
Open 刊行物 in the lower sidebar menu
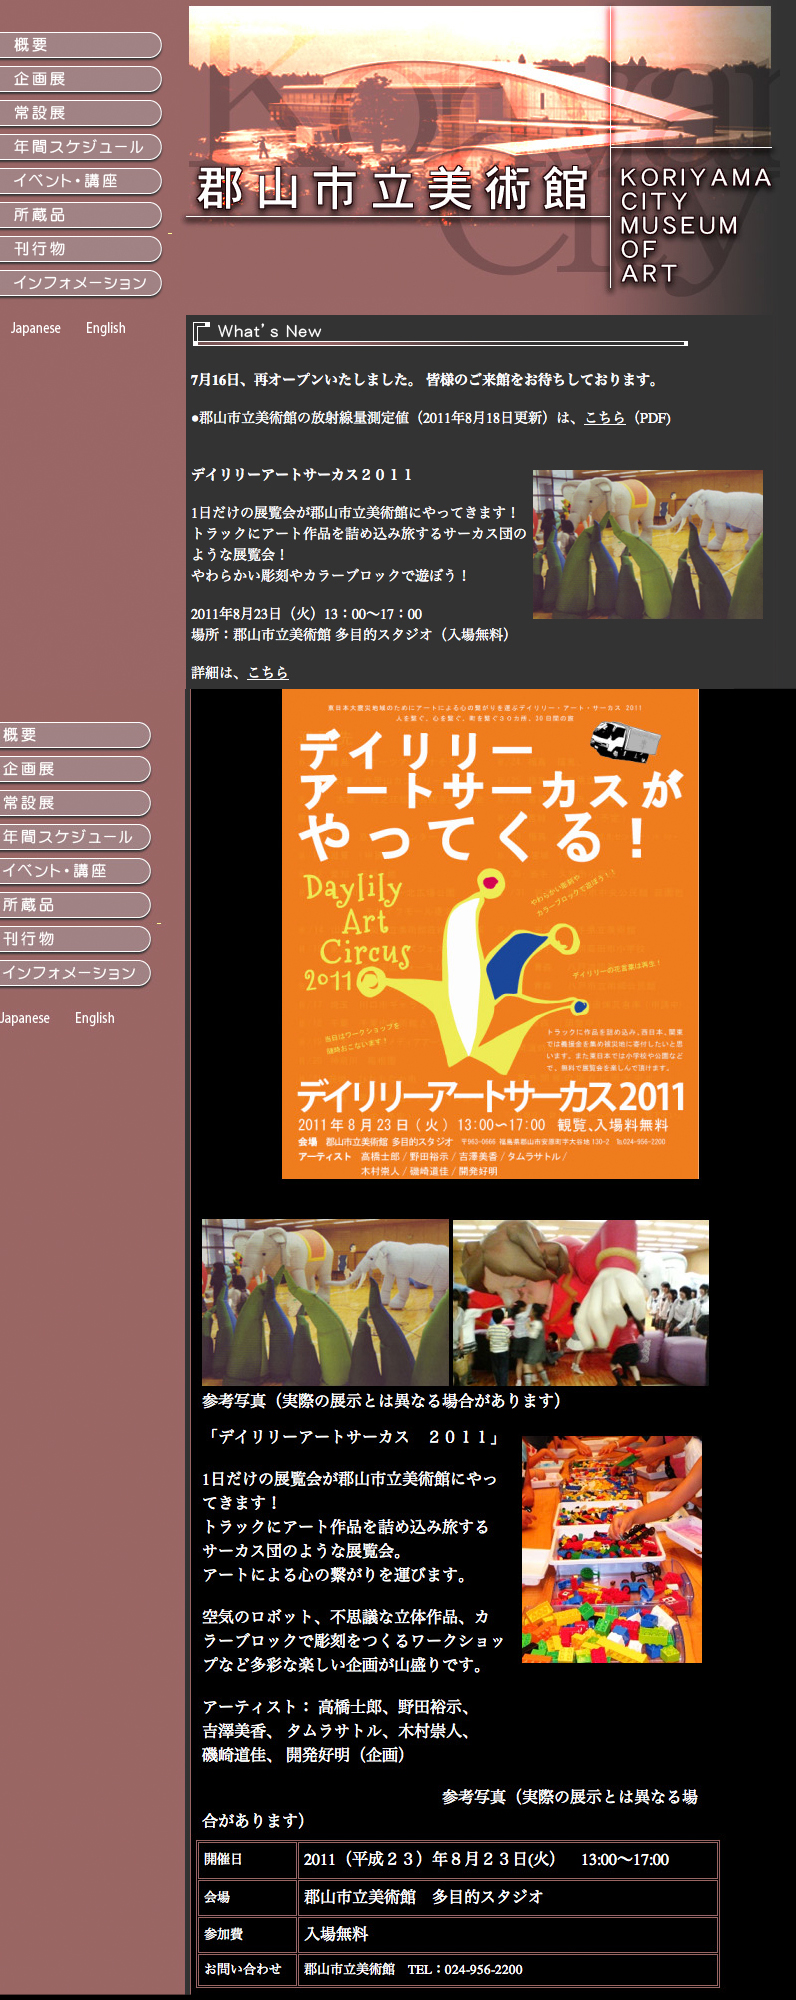(x=75, y=939)
